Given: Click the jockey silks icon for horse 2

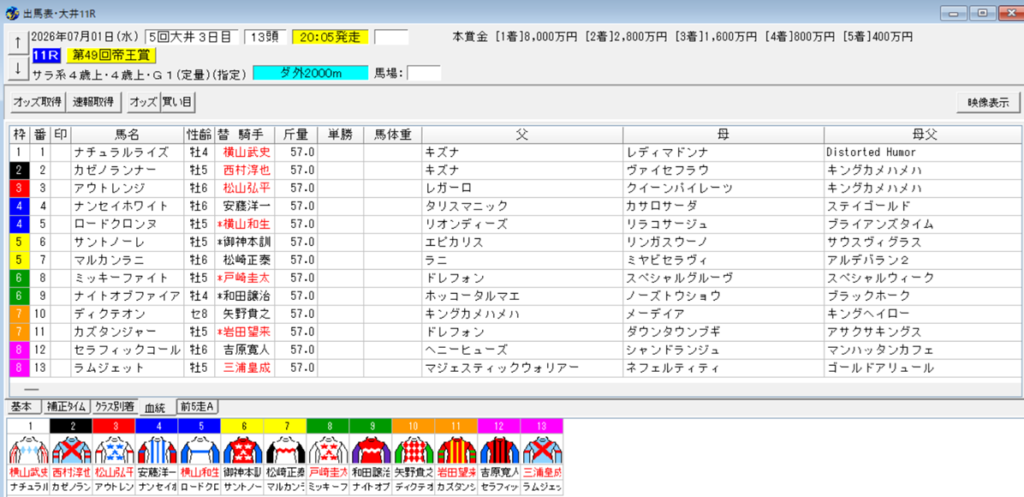Looking at the screenshot, I should [x=71, y=449].
